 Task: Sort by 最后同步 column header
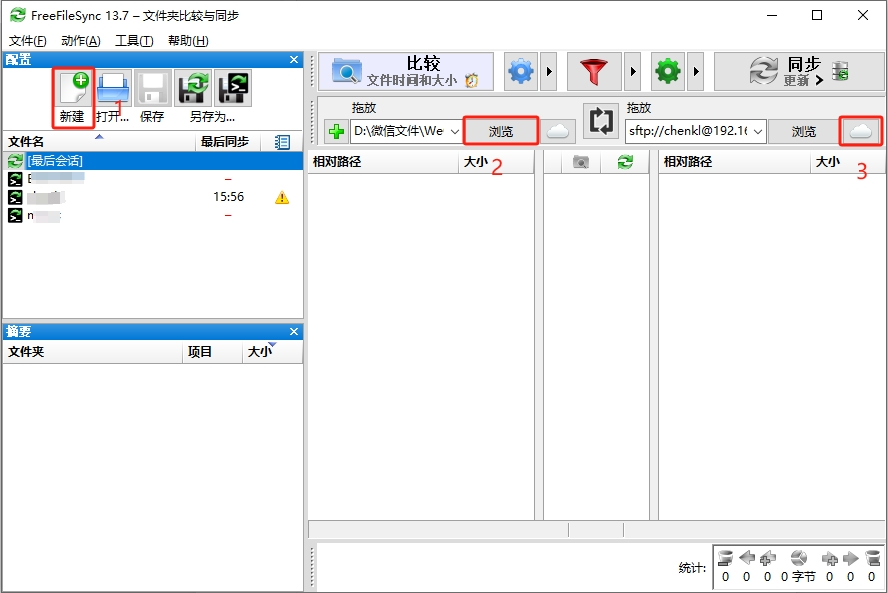click(x=228, y=142)
